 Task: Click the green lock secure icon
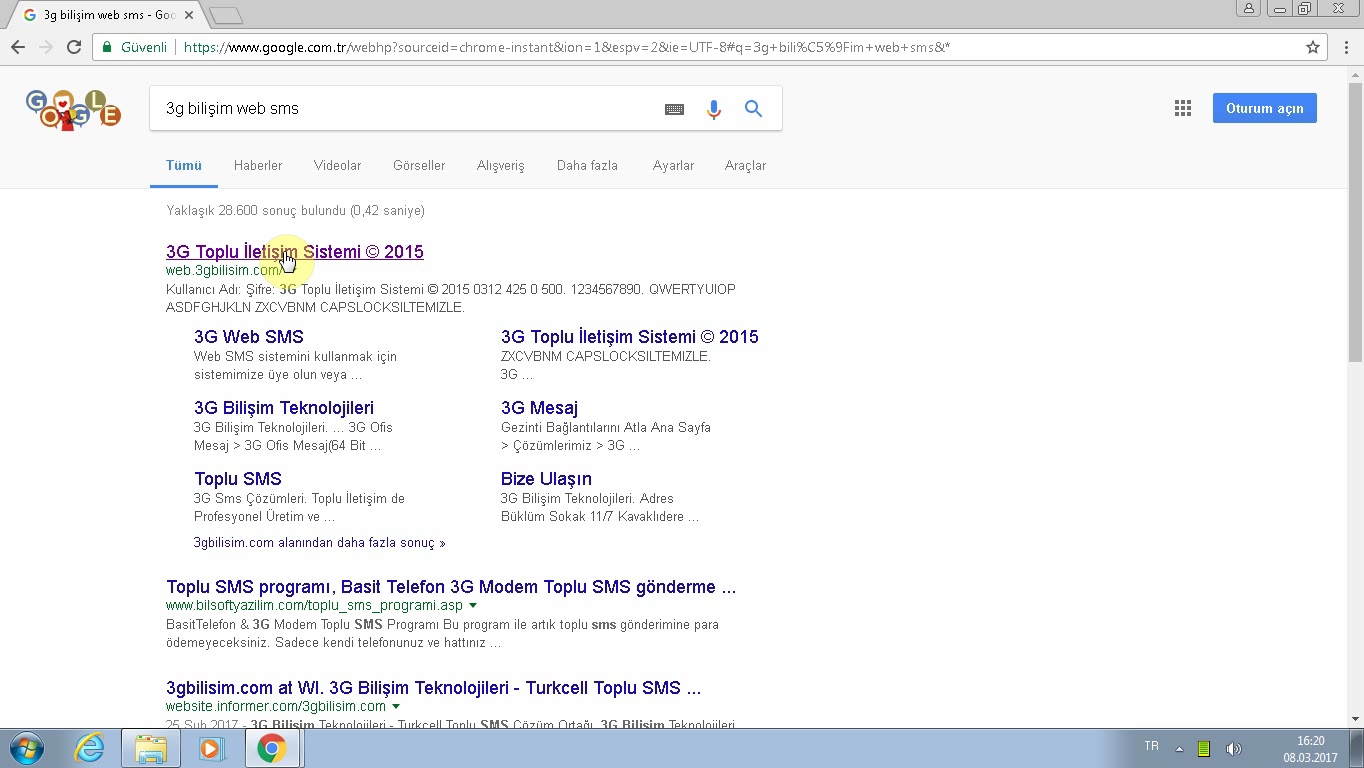pos(107,47)
